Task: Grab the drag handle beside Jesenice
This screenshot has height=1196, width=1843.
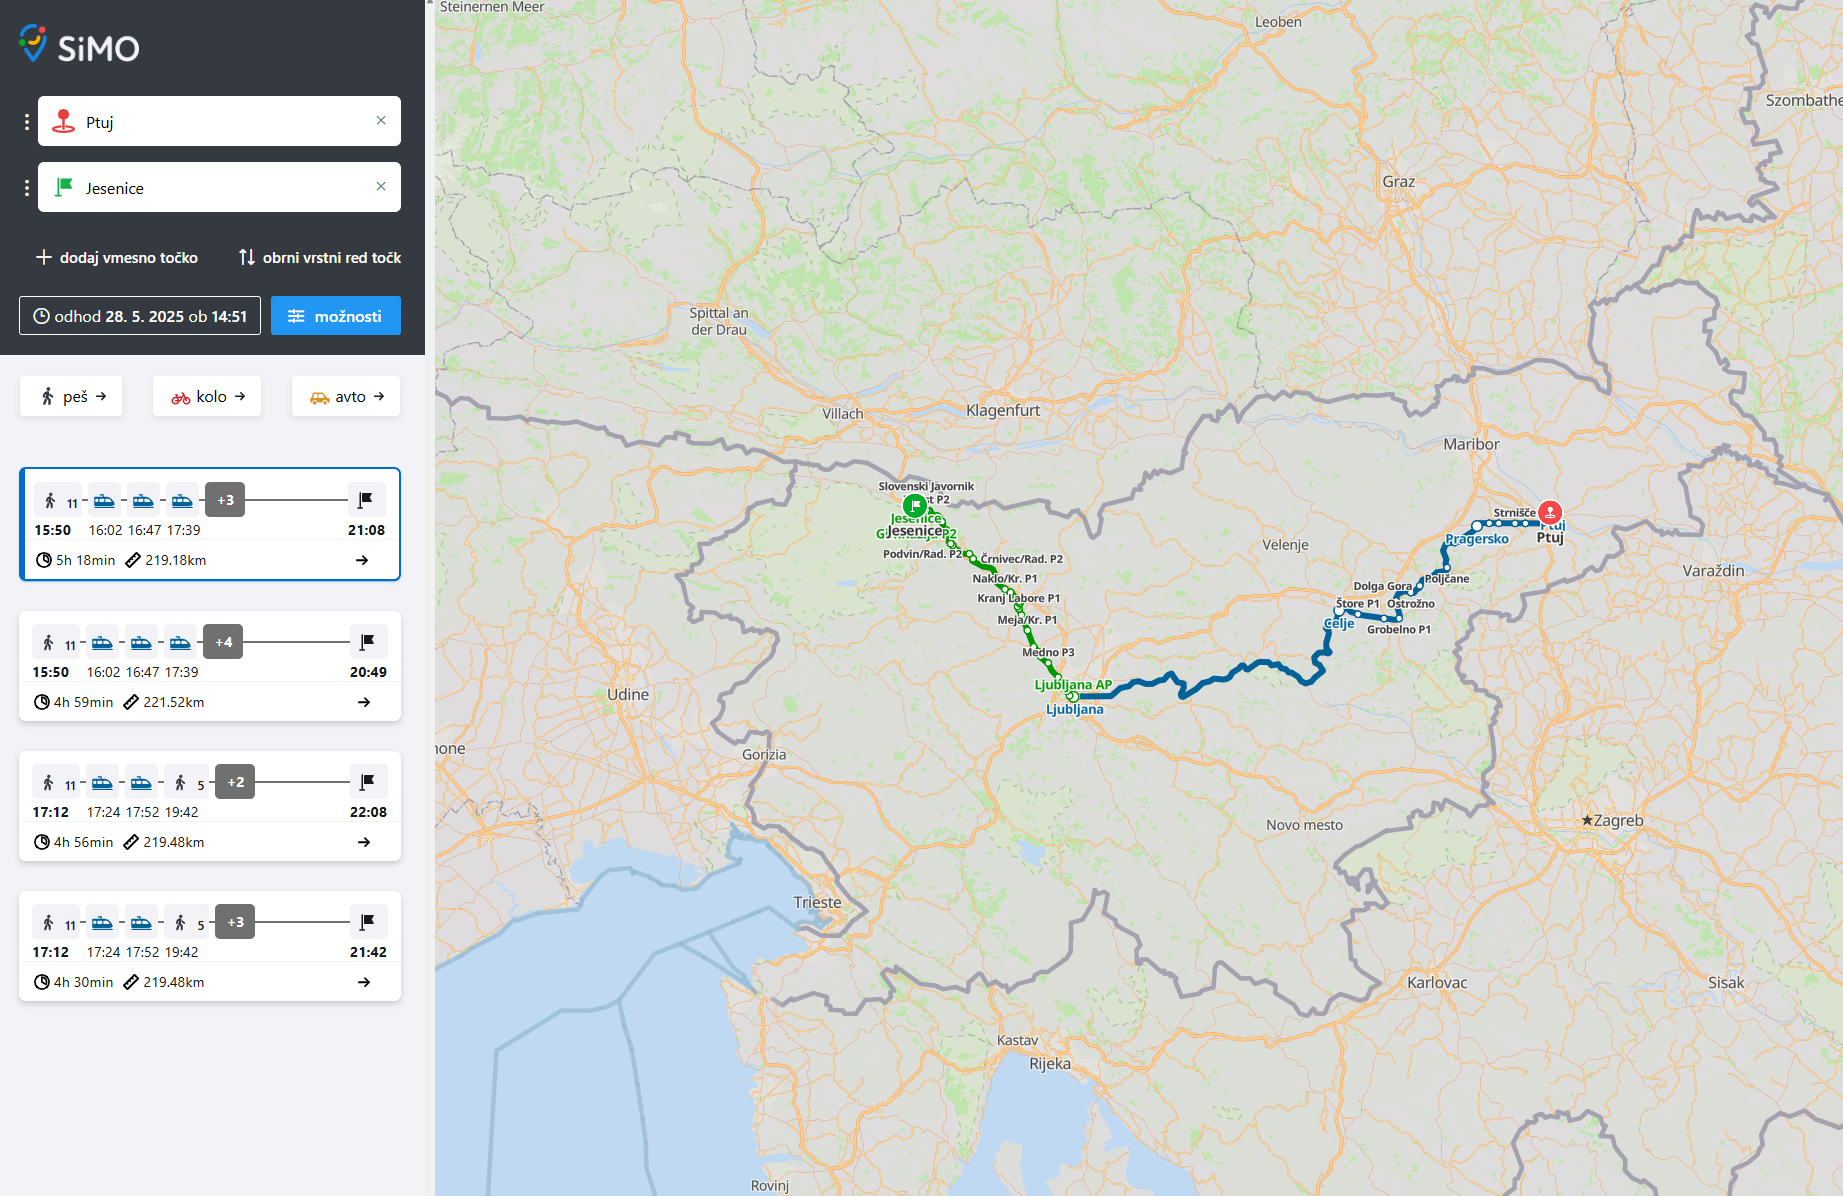Action: click(27, 188)
